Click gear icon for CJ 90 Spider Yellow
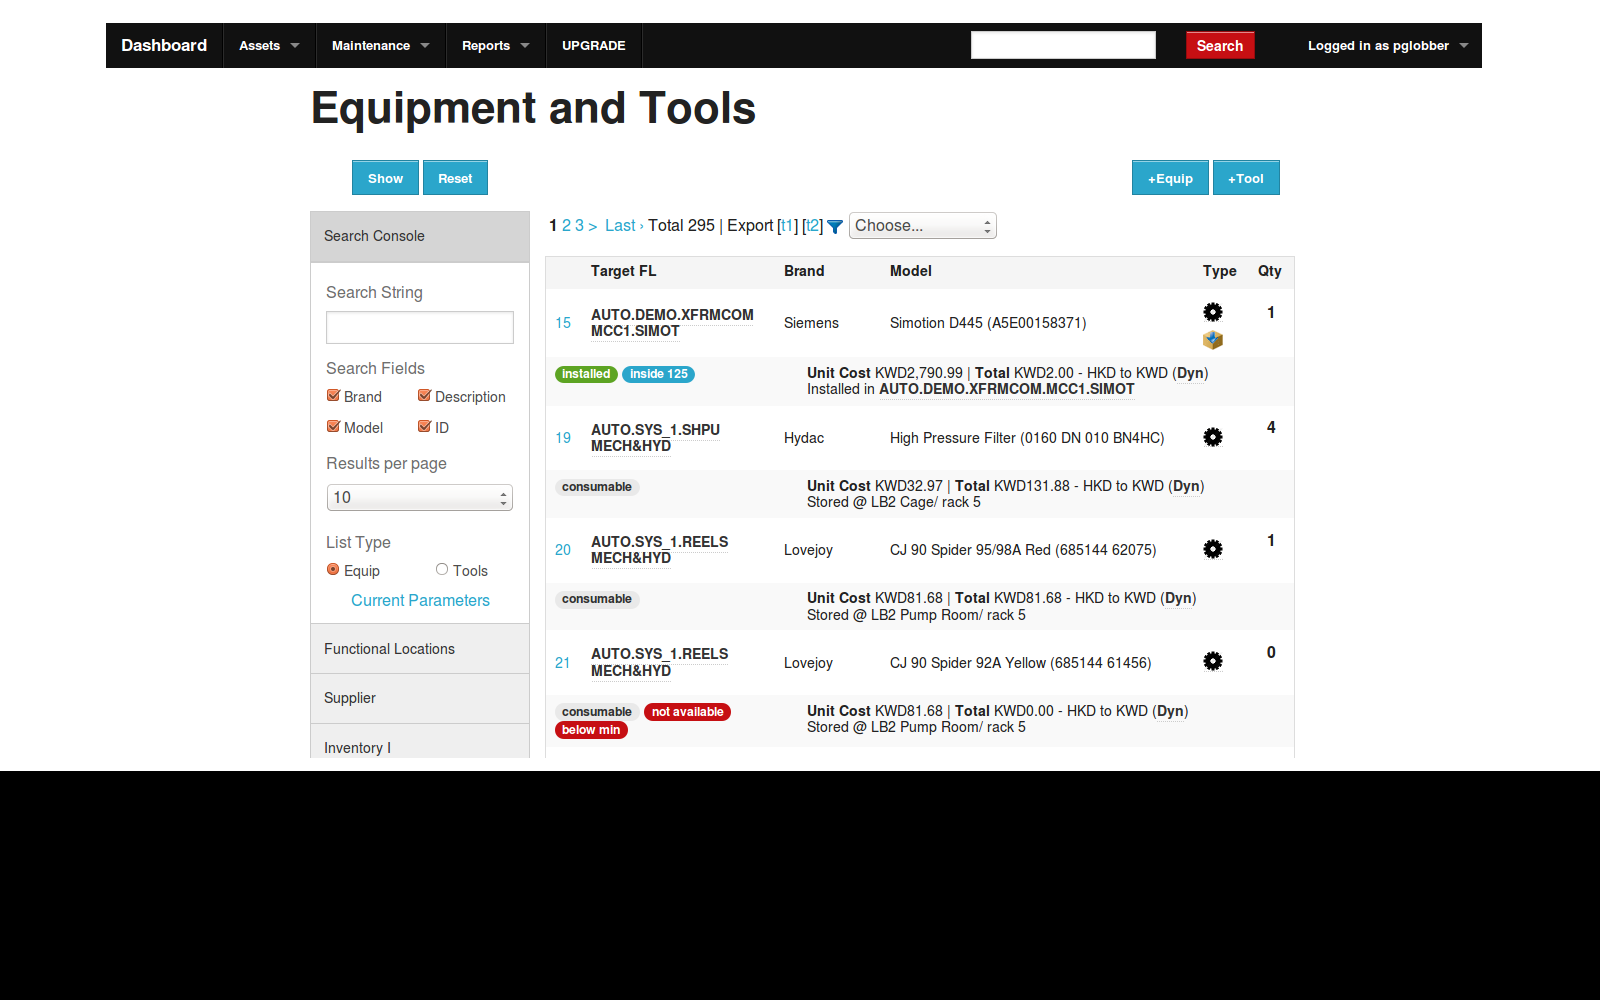This screenshot has height=1000, width=1600. point(1212,661)
